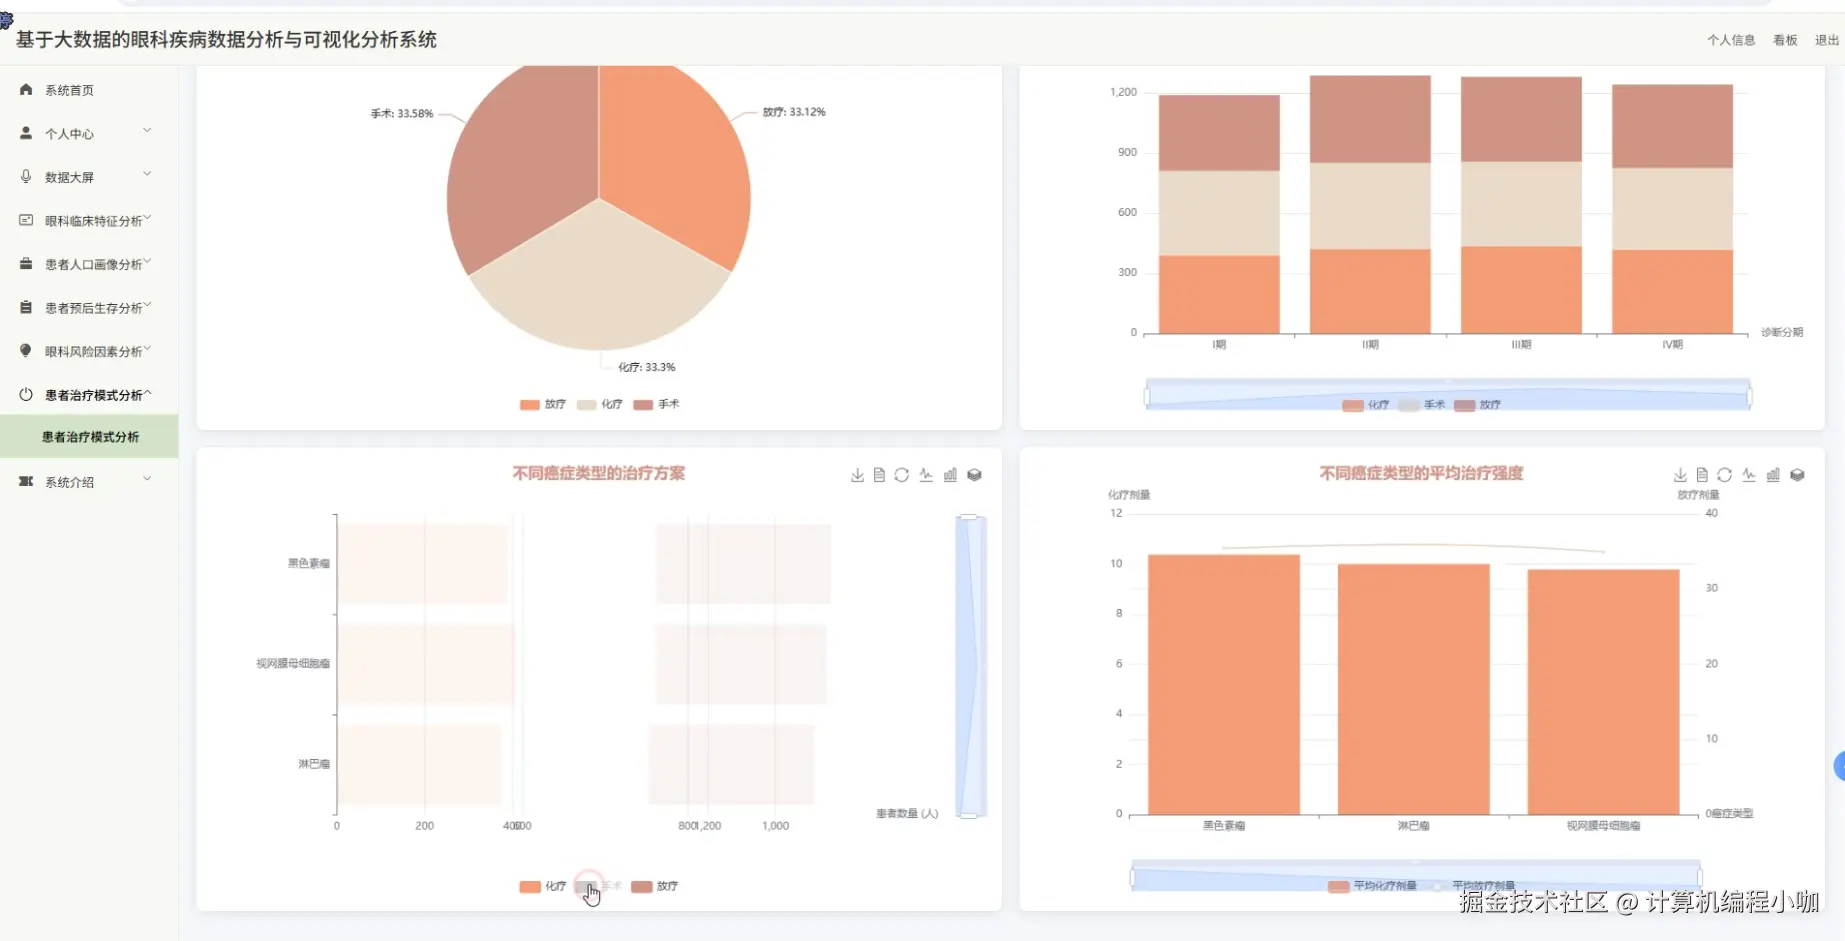Click the briefcase icon beside 患者人口画像分析
The image size is (1845, 941).
(26, 264)
